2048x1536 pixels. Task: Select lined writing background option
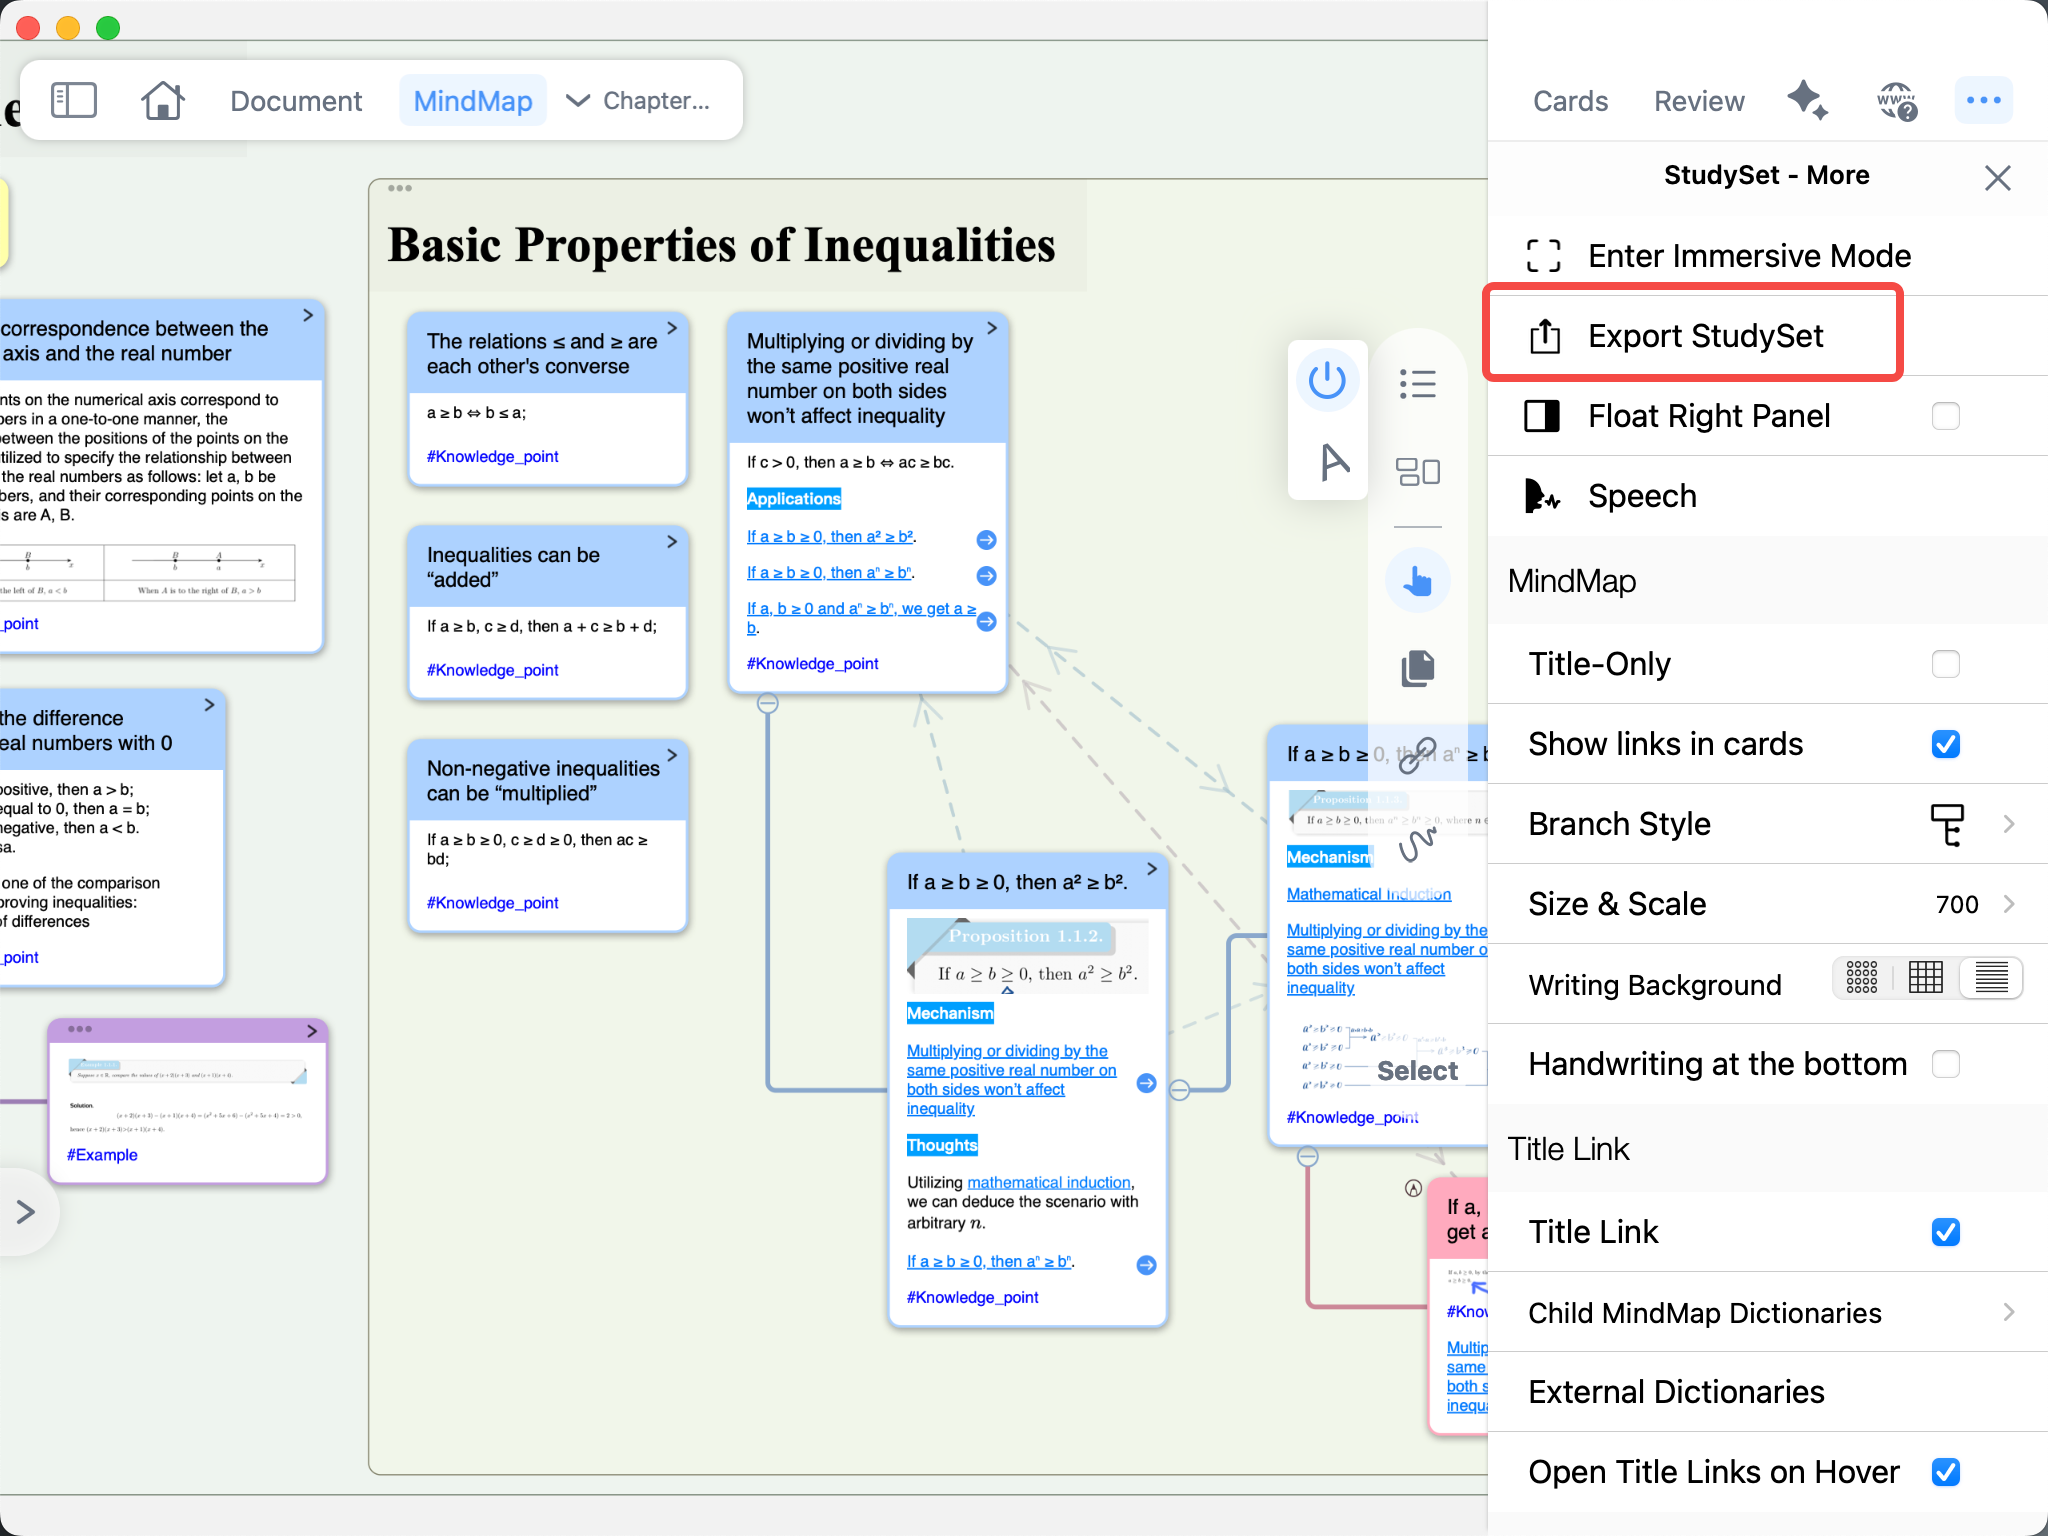click(x=1991, y=977)
